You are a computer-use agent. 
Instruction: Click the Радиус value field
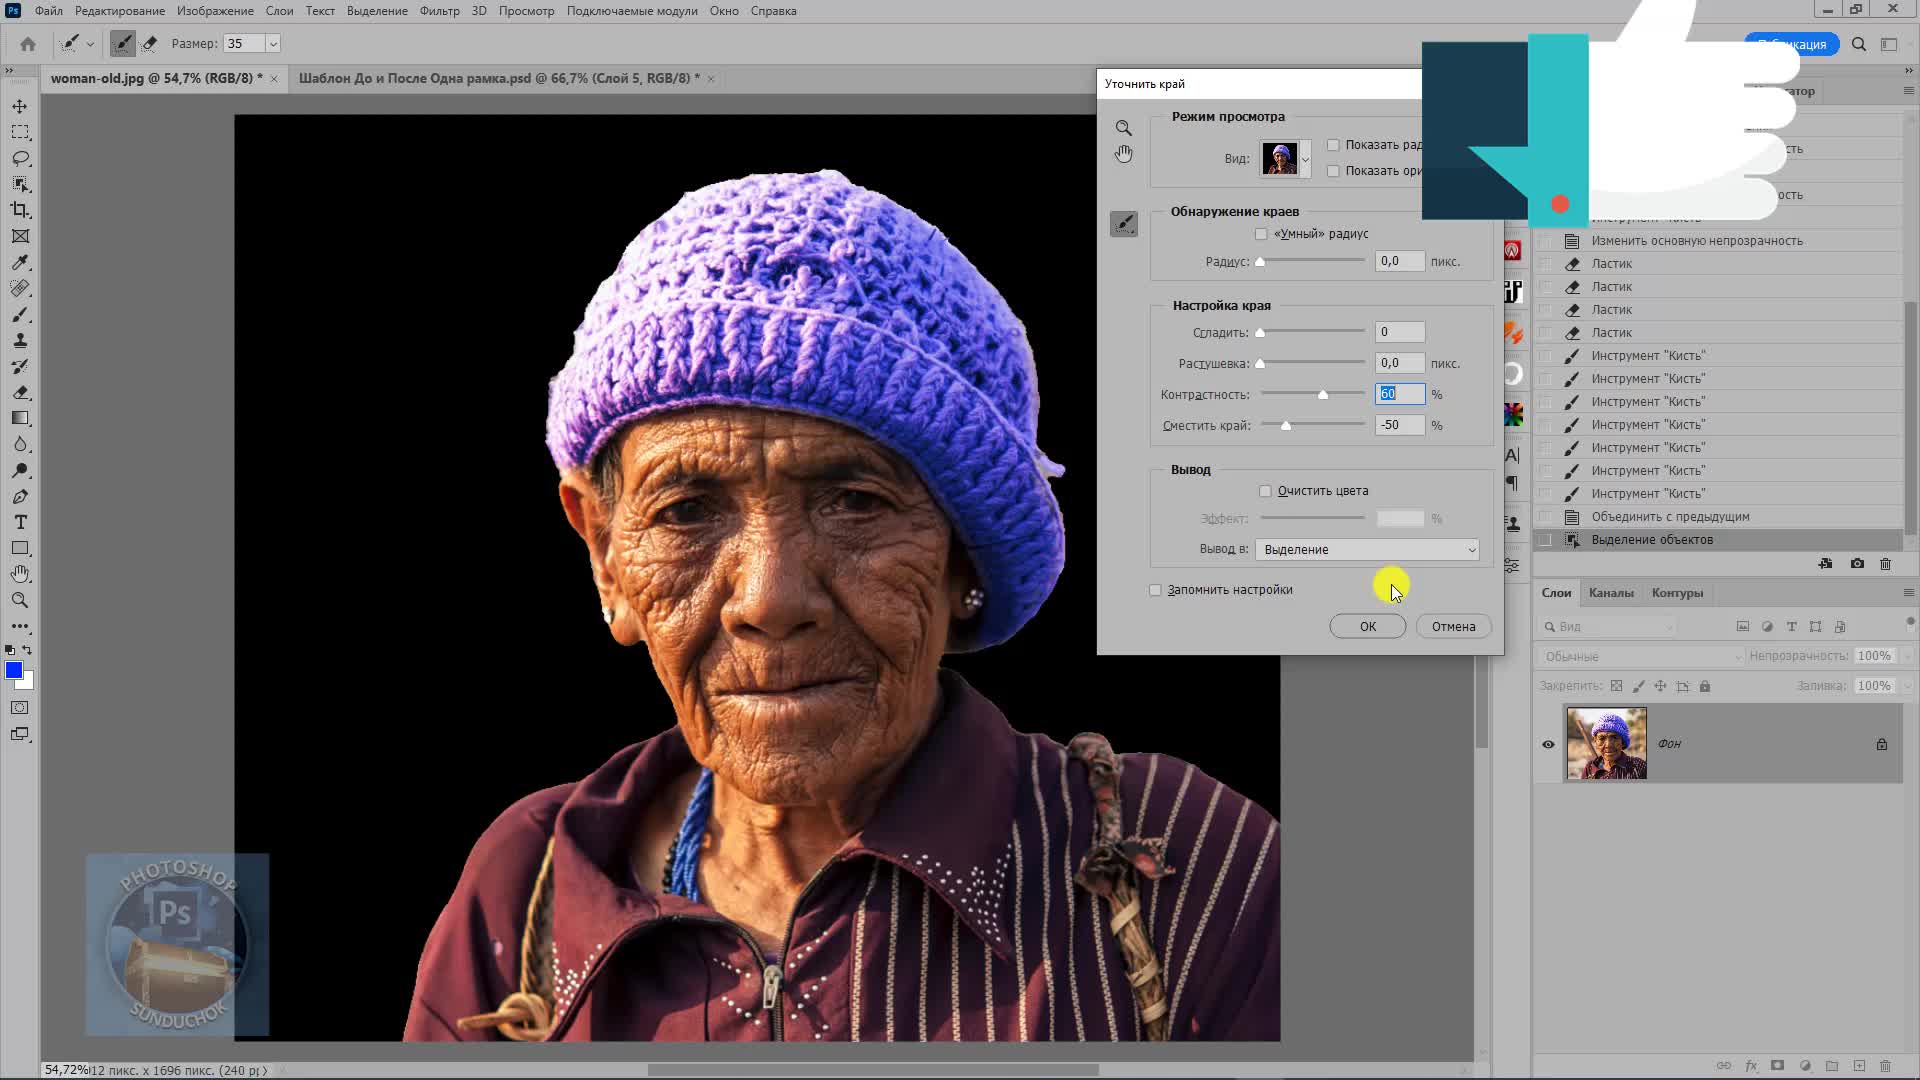pos(1400,261)
